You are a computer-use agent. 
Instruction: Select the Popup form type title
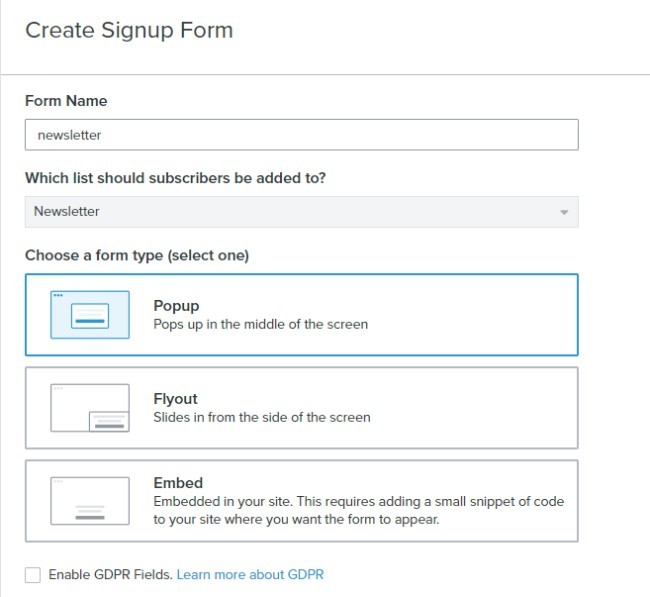point(177,305)
